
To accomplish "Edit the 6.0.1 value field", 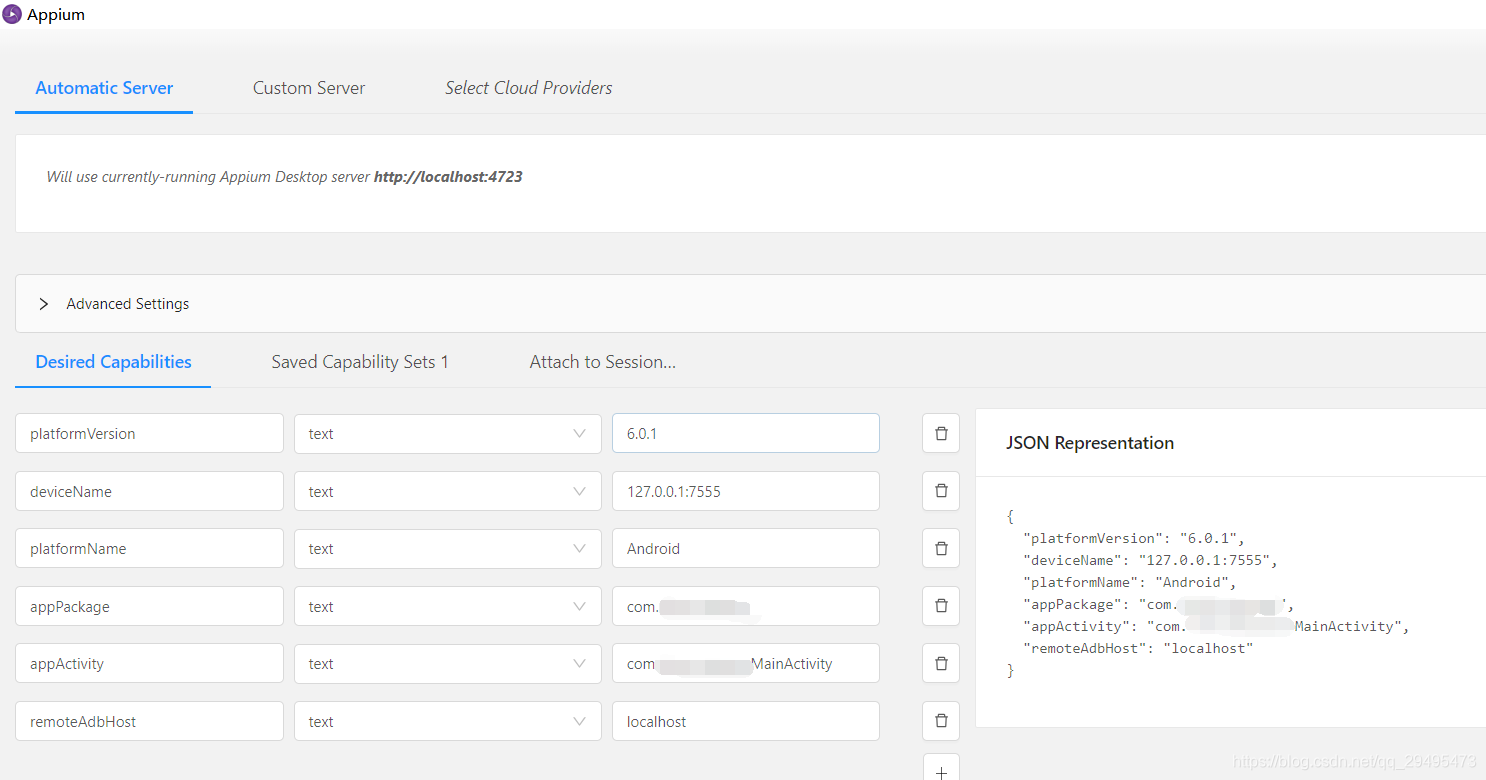I will click(746, 434).
